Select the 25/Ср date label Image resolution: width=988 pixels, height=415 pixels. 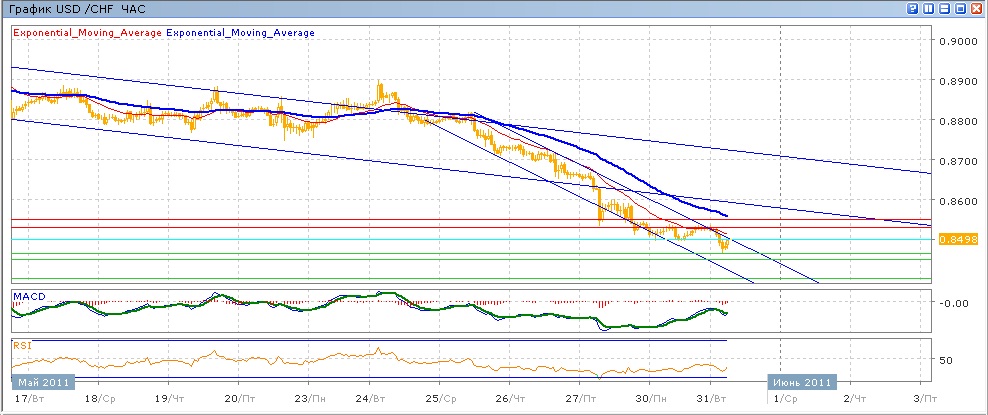coord(440,399)
